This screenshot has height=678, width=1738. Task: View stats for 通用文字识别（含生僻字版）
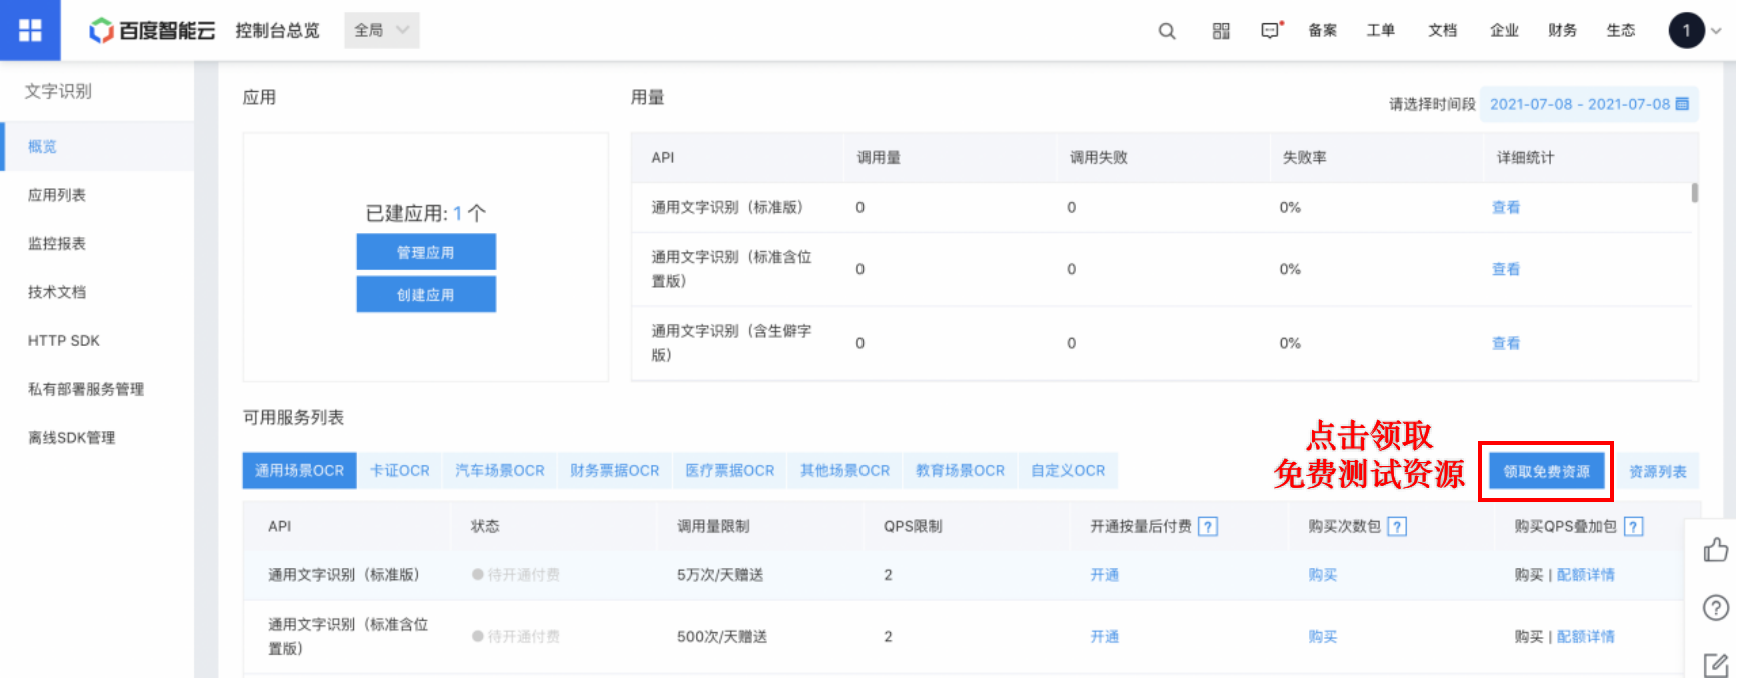[1506, 343]
